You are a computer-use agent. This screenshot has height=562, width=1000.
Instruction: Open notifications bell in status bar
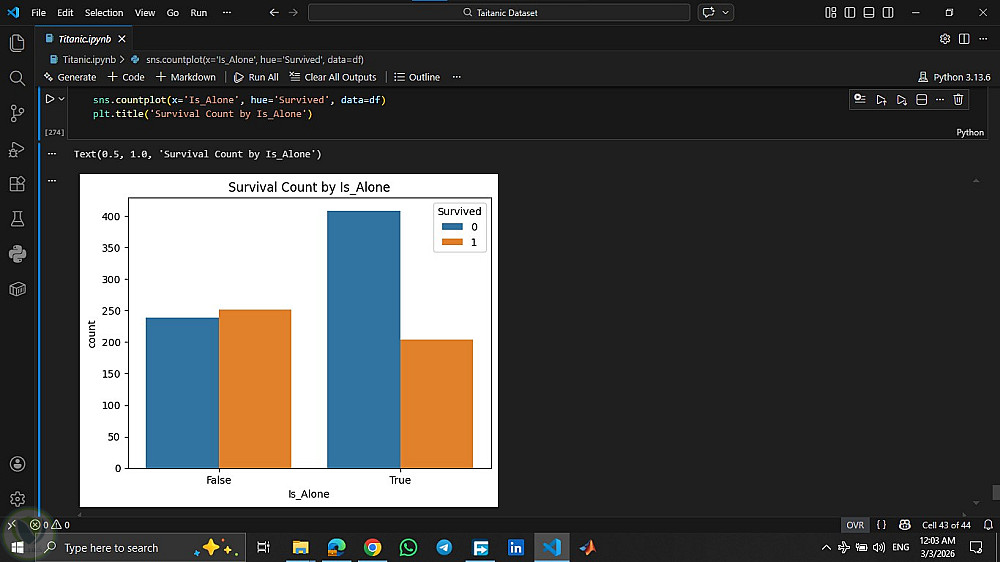[988, 525]
